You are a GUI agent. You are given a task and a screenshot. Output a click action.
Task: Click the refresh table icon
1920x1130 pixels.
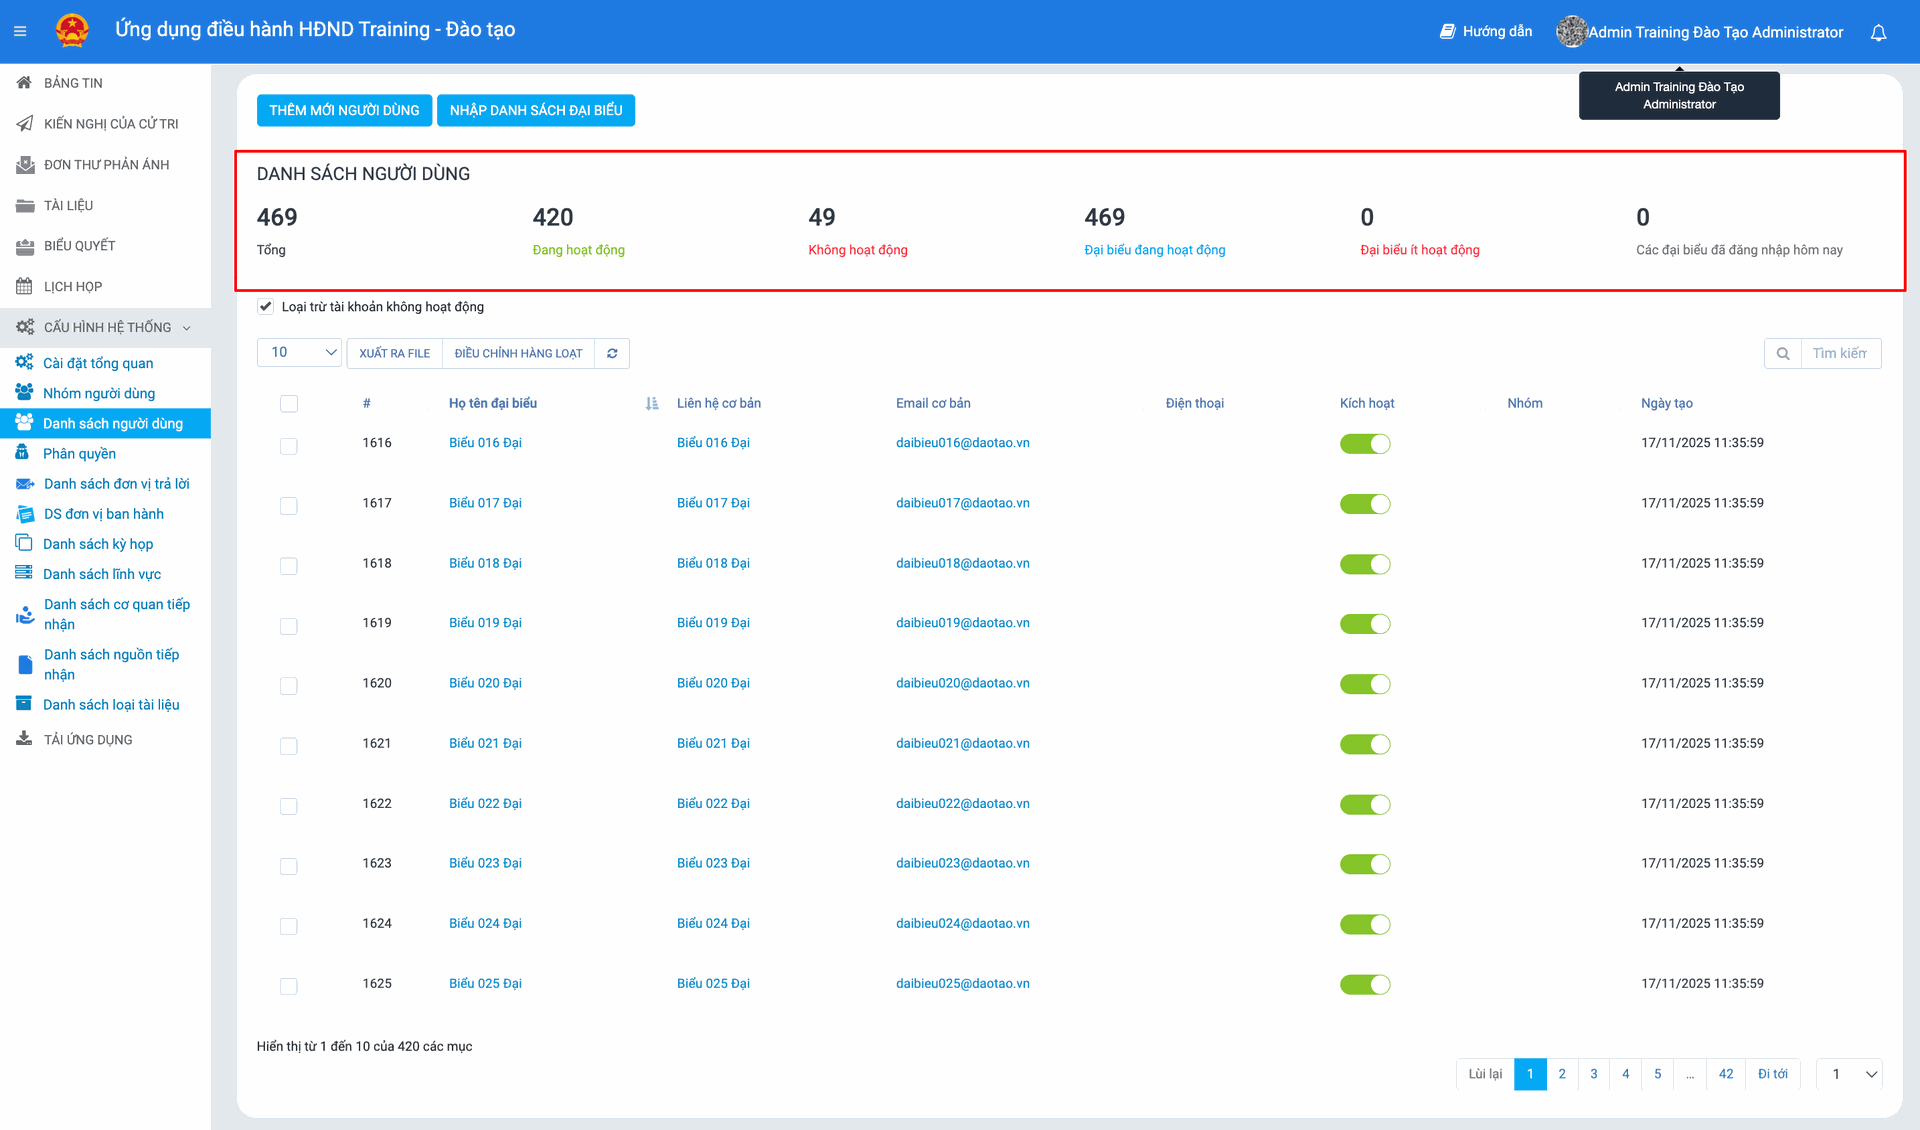pyautogui.click(x=612, y=353)
